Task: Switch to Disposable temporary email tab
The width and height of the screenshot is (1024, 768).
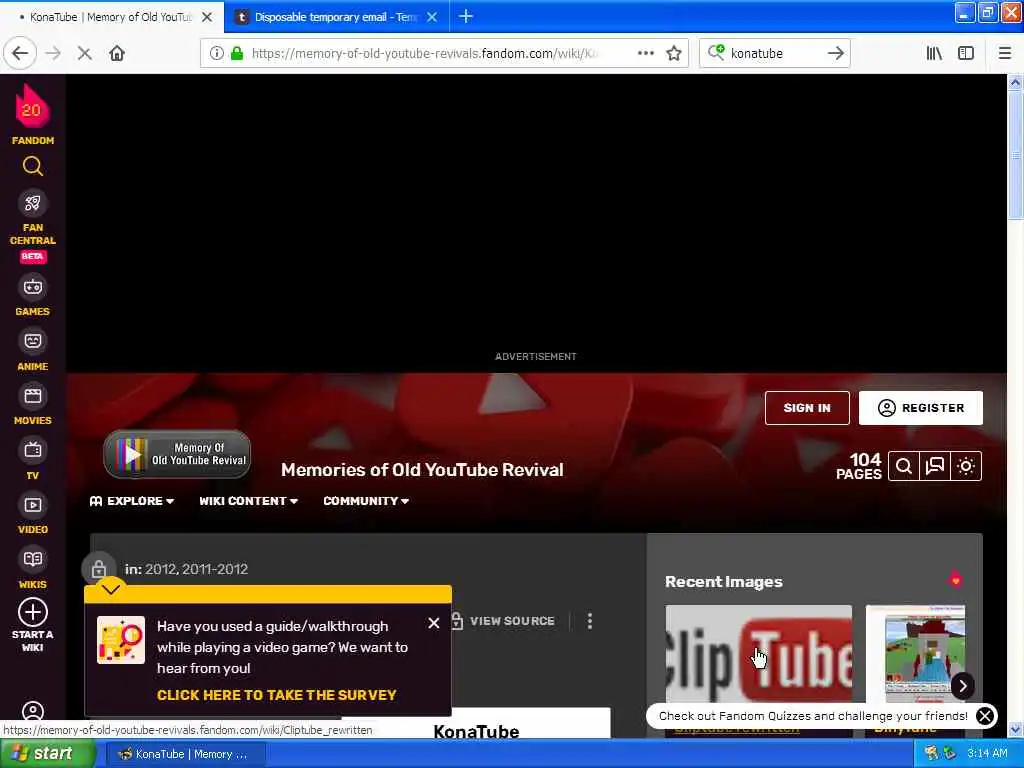Action: (x=336, y=17)
